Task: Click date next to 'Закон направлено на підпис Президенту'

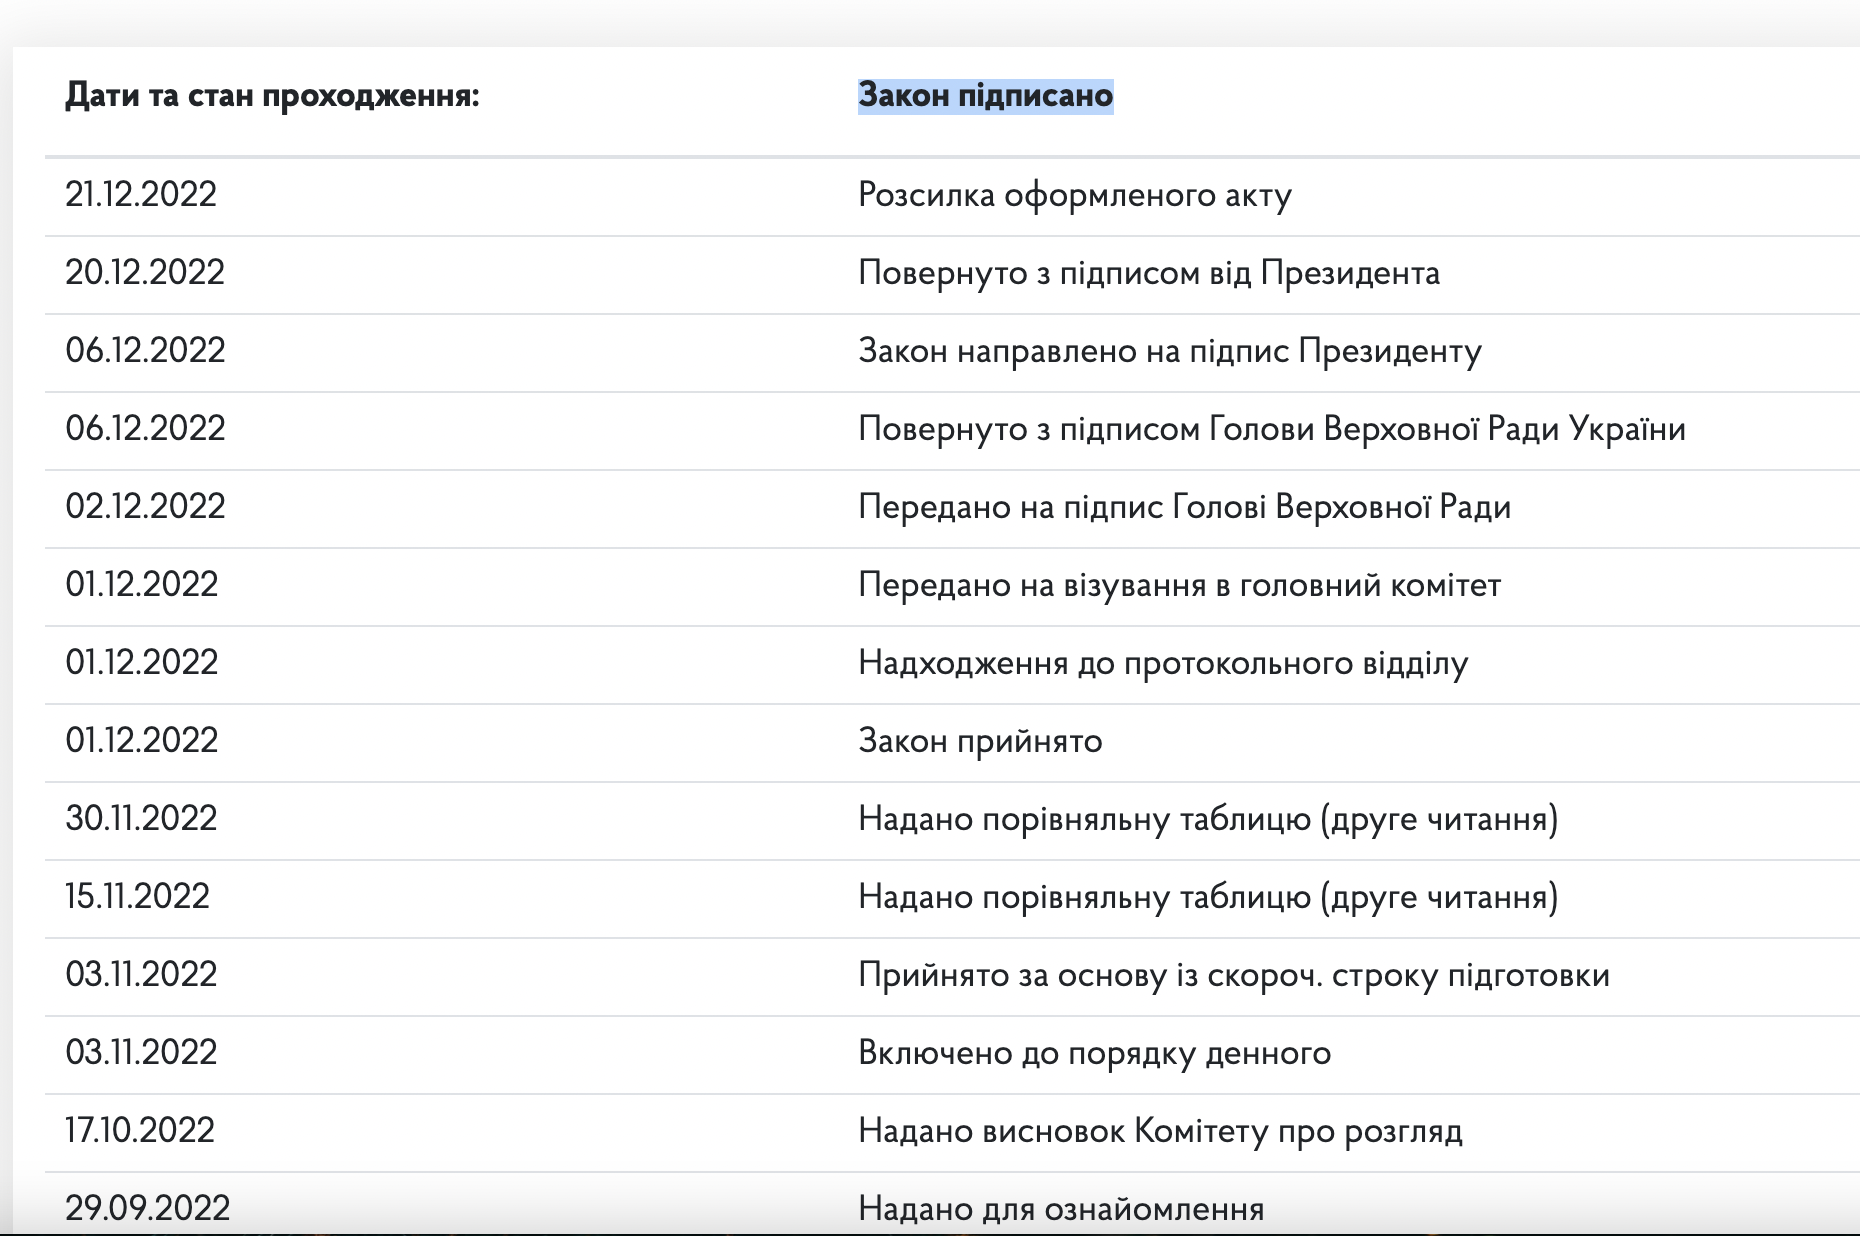Action: pos(145,350)
